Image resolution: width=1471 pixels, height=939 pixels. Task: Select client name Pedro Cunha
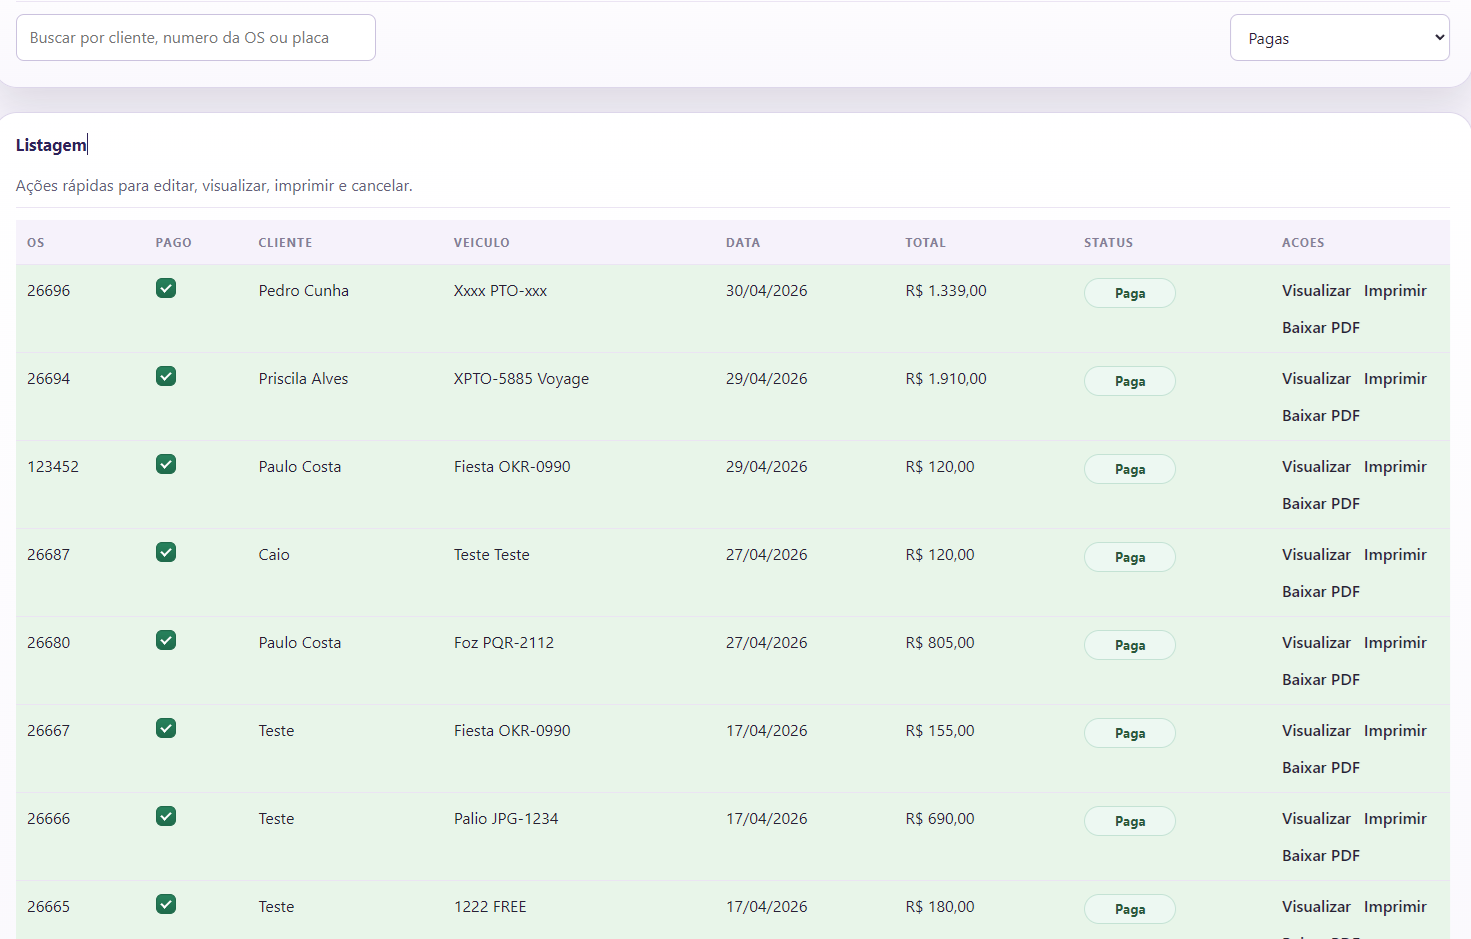point(304,291)
